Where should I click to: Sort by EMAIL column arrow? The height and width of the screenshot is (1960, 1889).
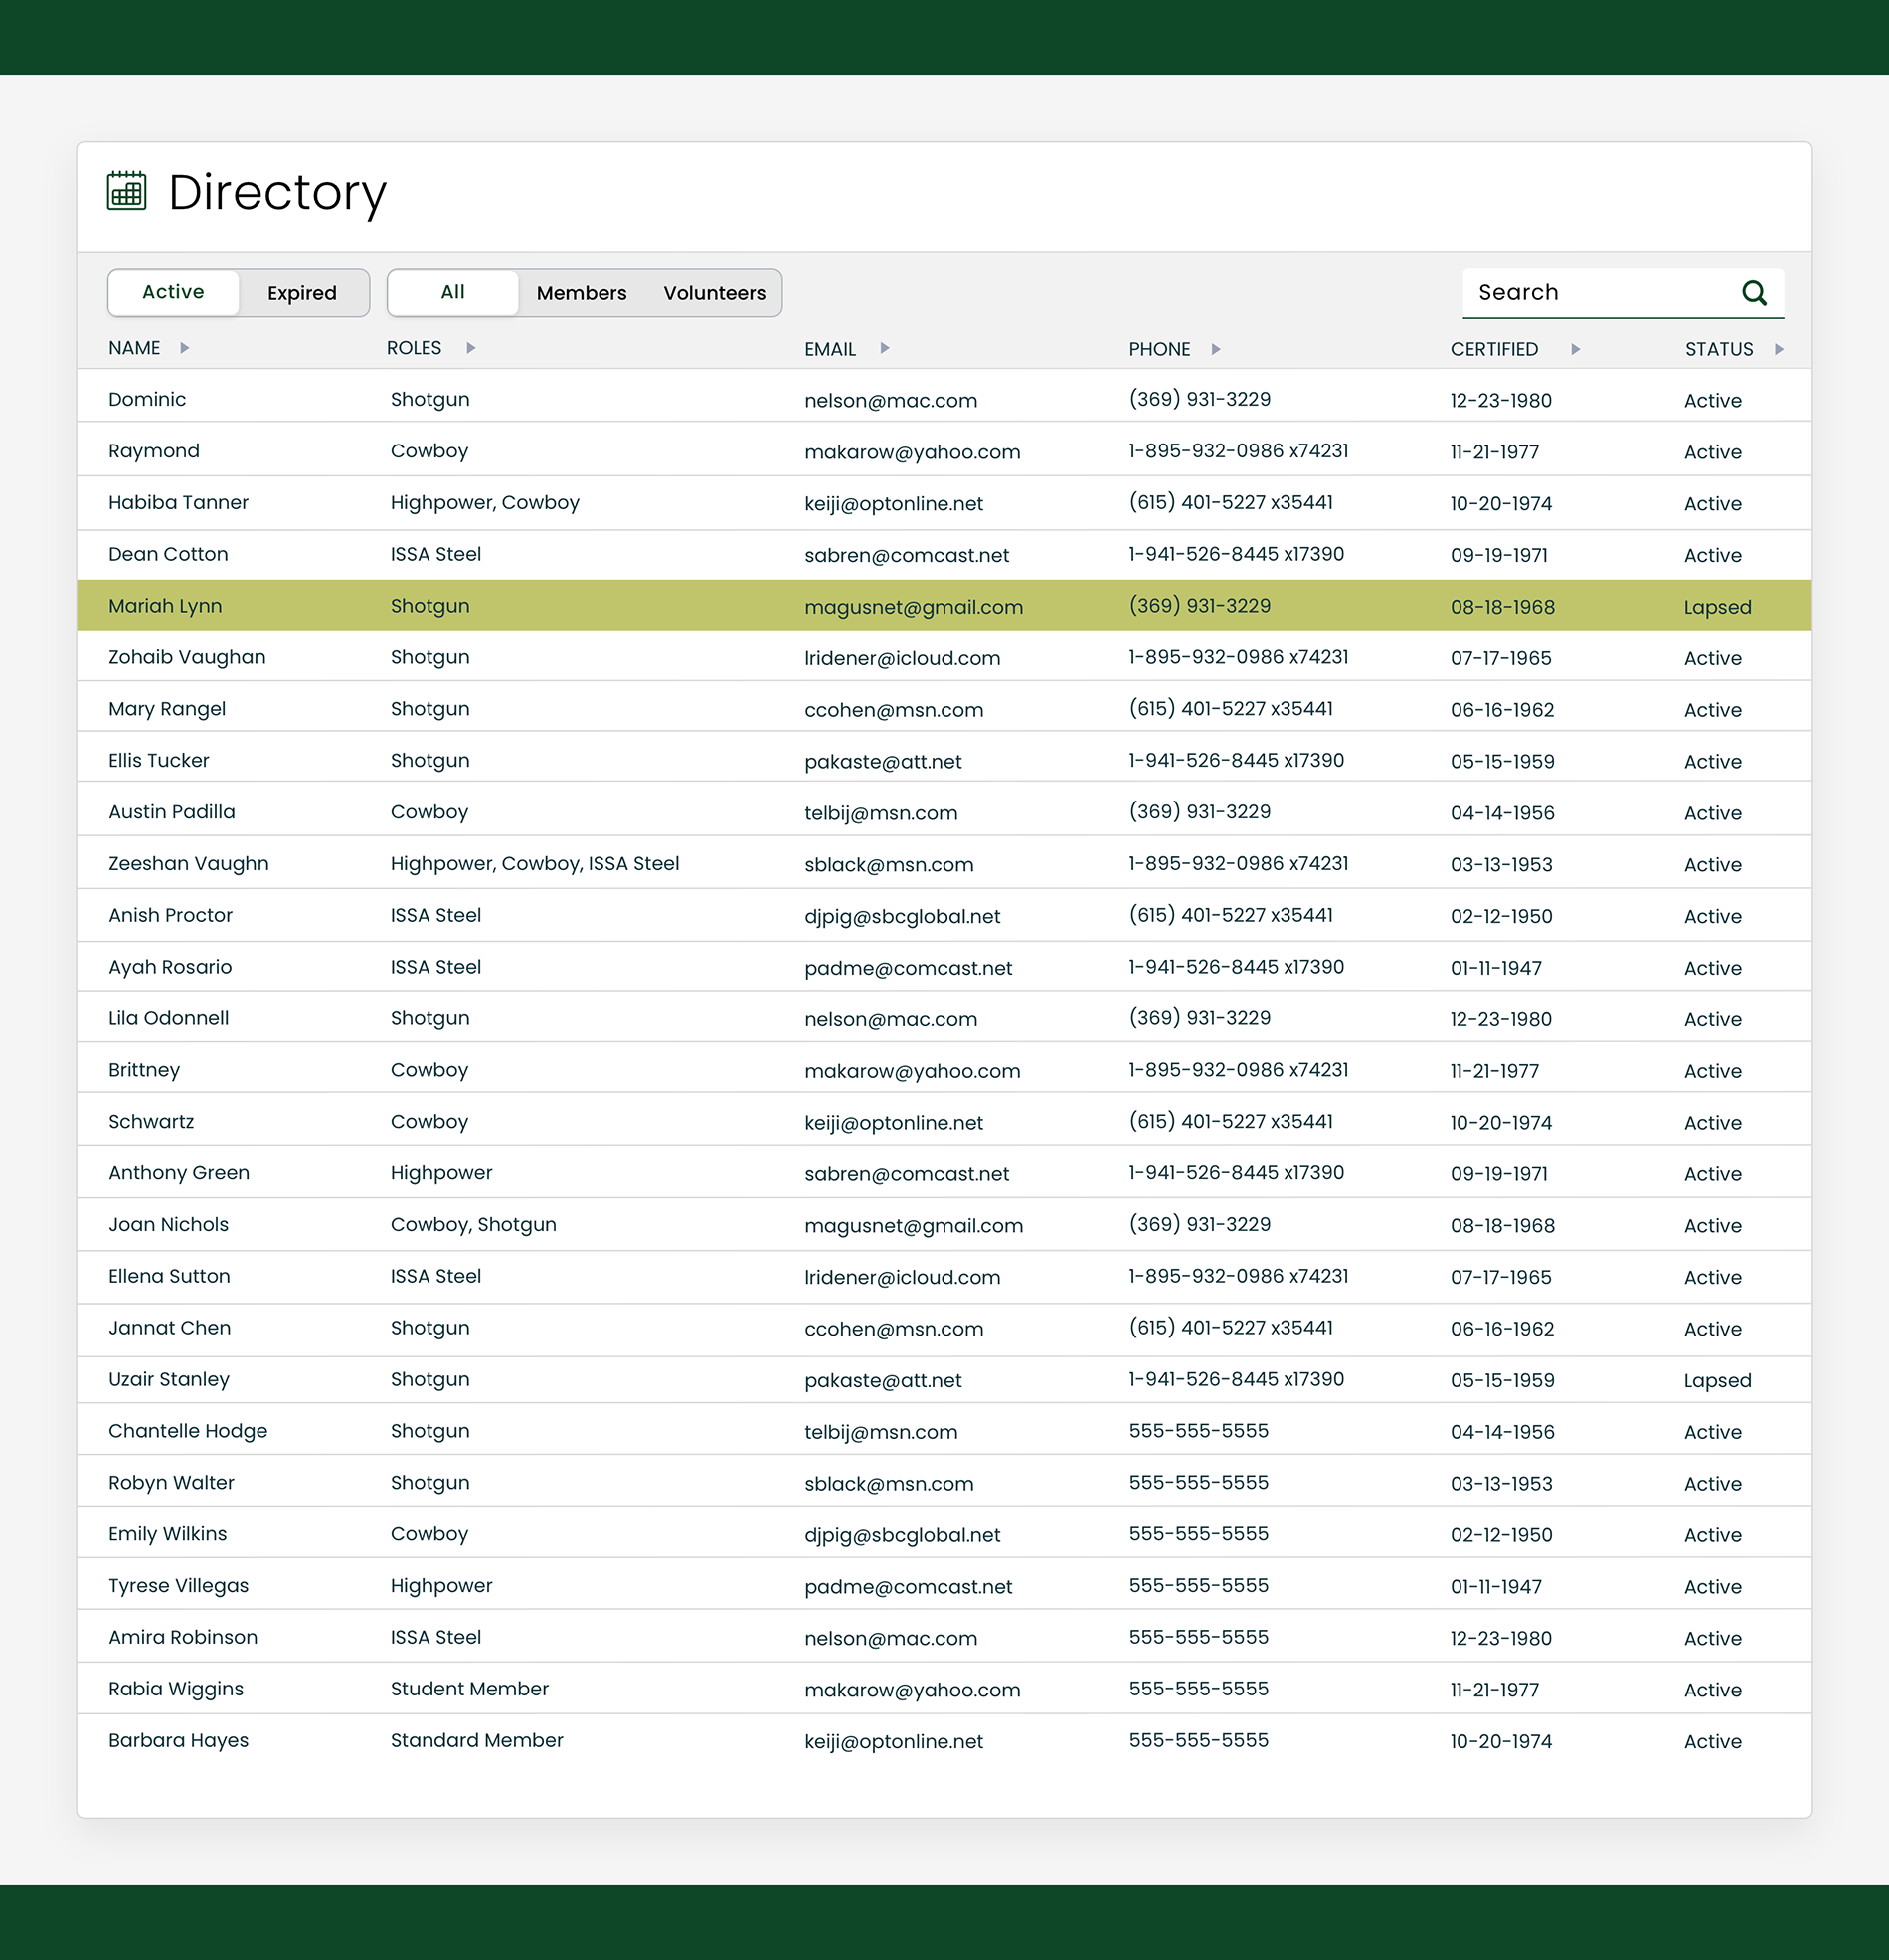click(x=885, y=348)
